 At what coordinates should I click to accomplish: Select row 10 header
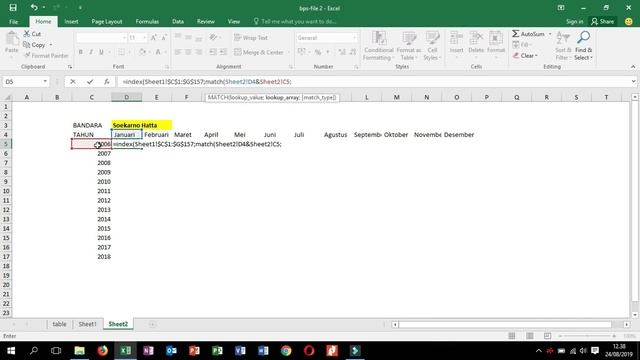(6, 191)
